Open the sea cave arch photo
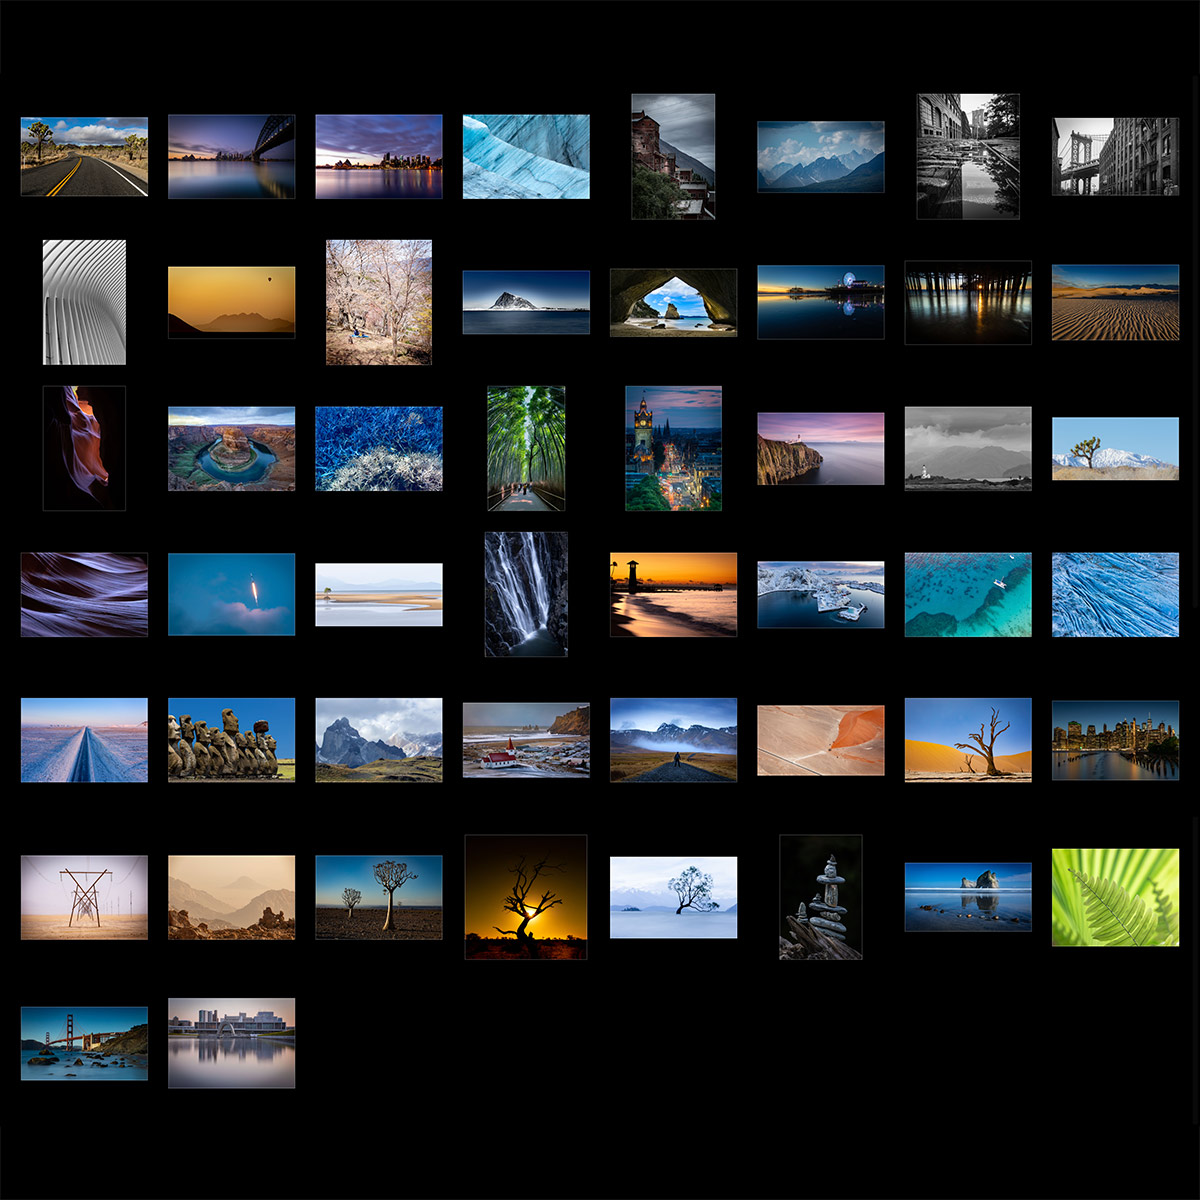 click(x=673, y=302)
